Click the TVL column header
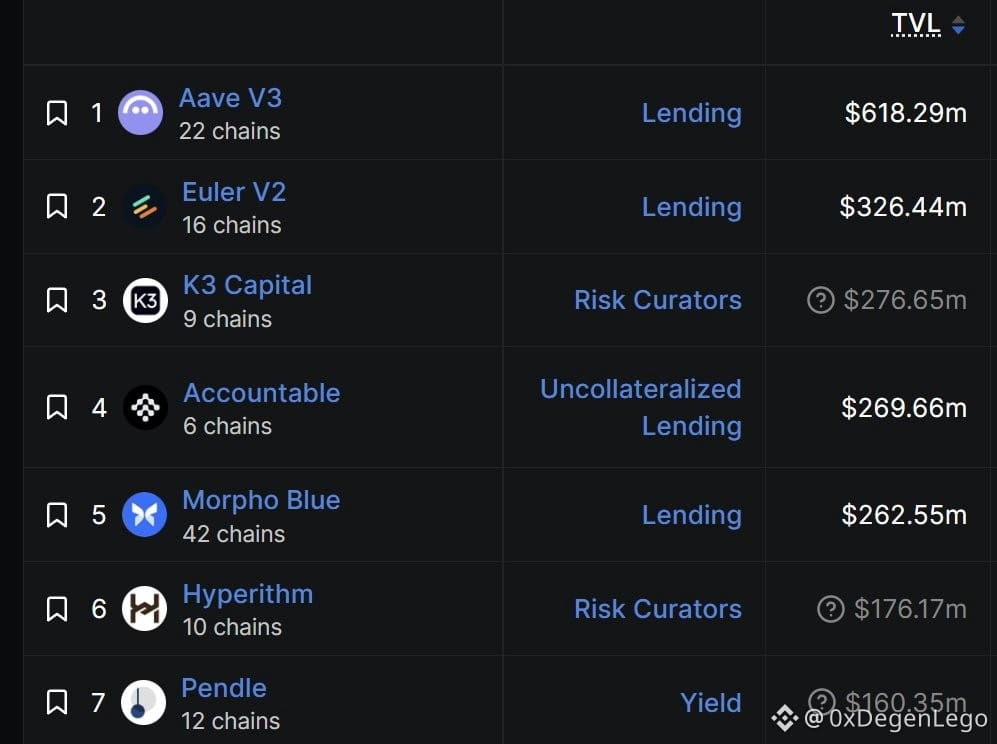Viewport: 997px width, 744px height. click(x=916, y=24)
